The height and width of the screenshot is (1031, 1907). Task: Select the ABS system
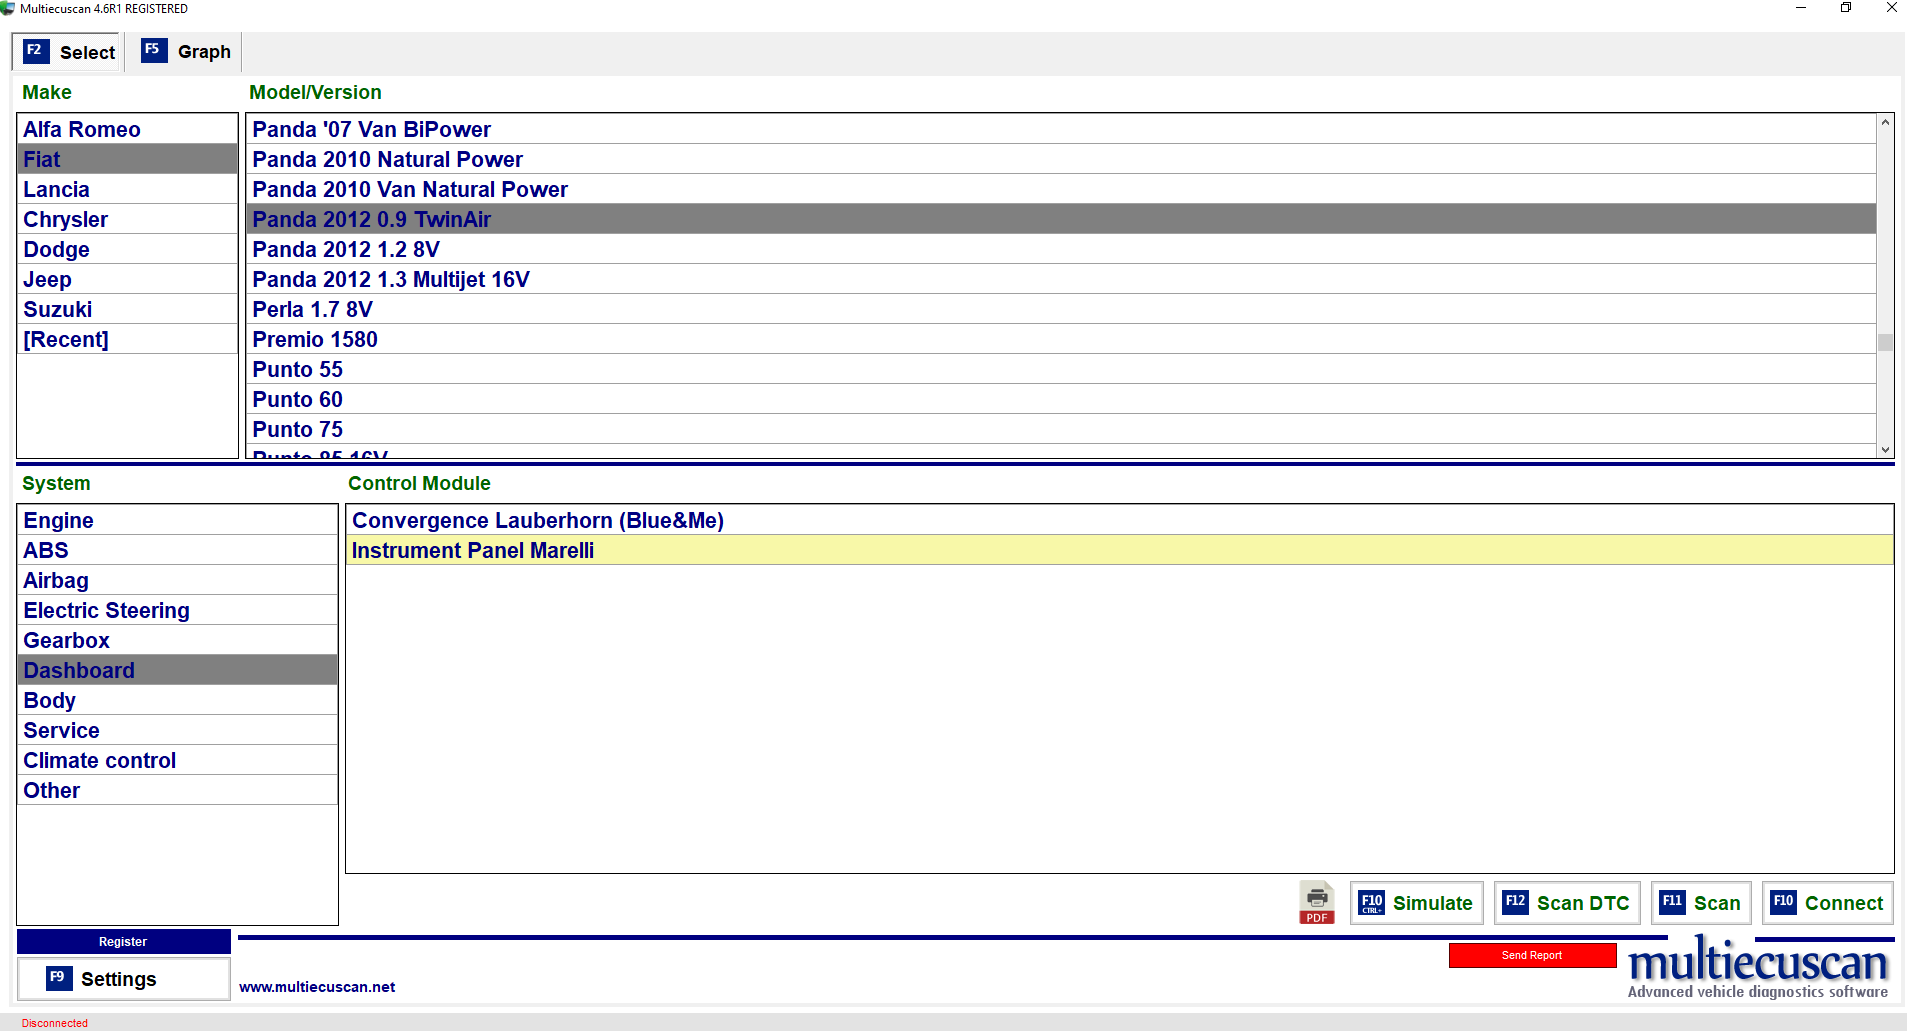pos(177,550)
